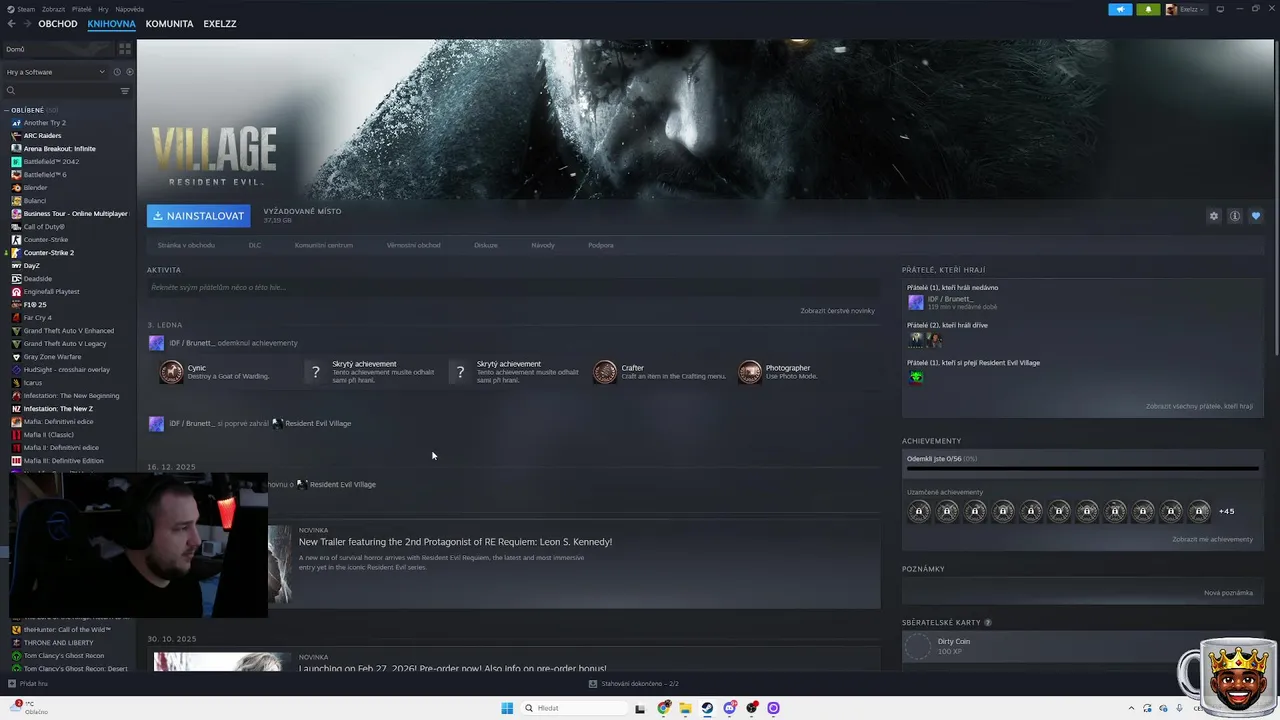Viewport: 1280px width, 720px height.
Task: Open Věrnostní obchod link
Action: [413, 245]
